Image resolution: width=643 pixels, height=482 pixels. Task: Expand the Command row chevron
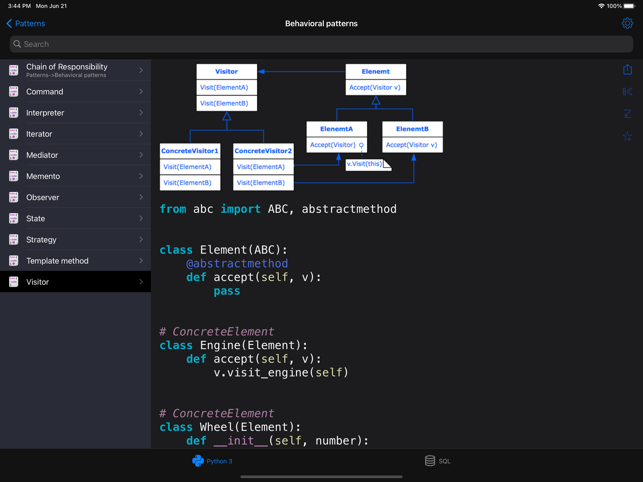141,91
